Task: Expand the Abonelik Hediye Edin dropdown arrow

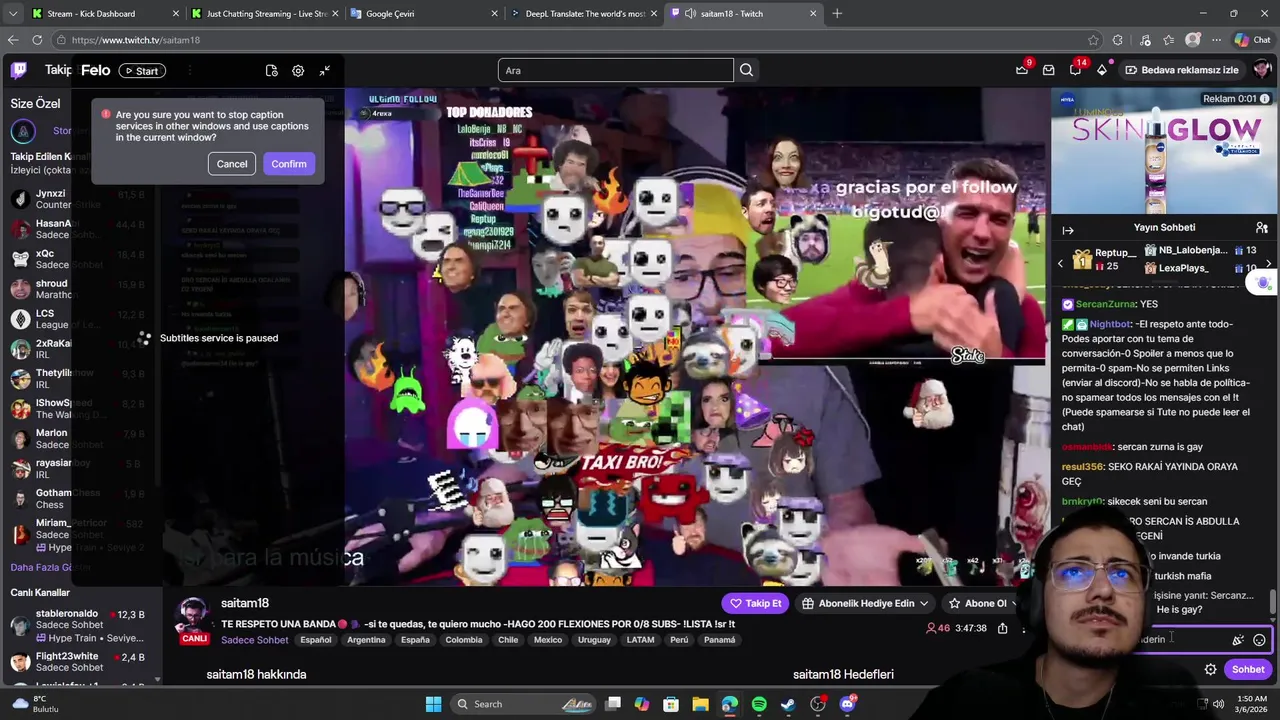Action: (924, 603)
